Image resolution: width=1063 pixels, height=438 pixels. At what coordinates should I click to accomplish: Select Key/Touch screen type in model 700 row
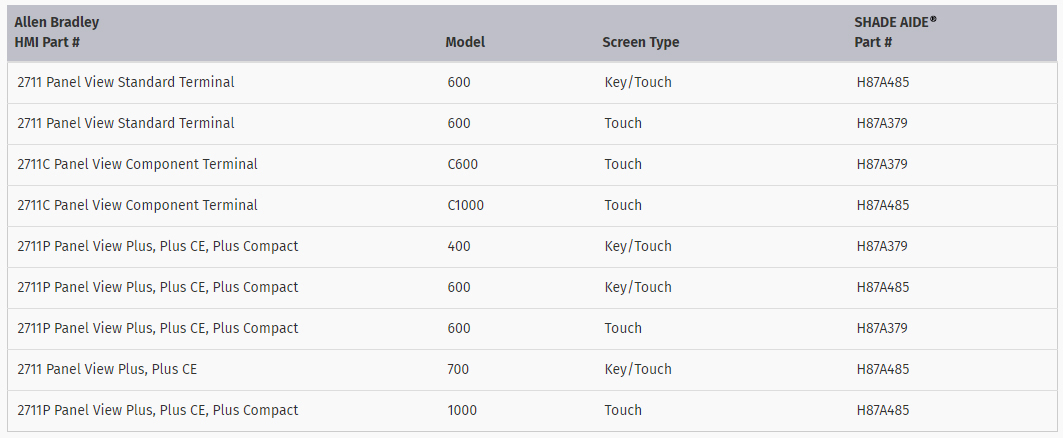tap(638, 369)
